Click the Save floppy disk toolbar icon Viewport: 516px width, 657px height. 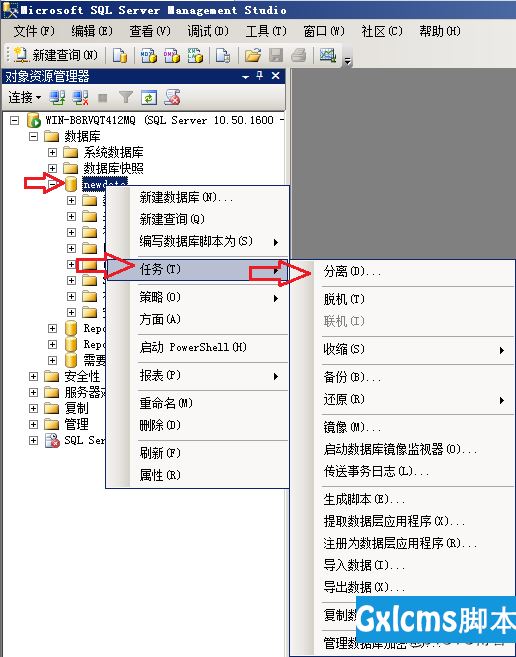pyautogui.click(x=276, y=55)
